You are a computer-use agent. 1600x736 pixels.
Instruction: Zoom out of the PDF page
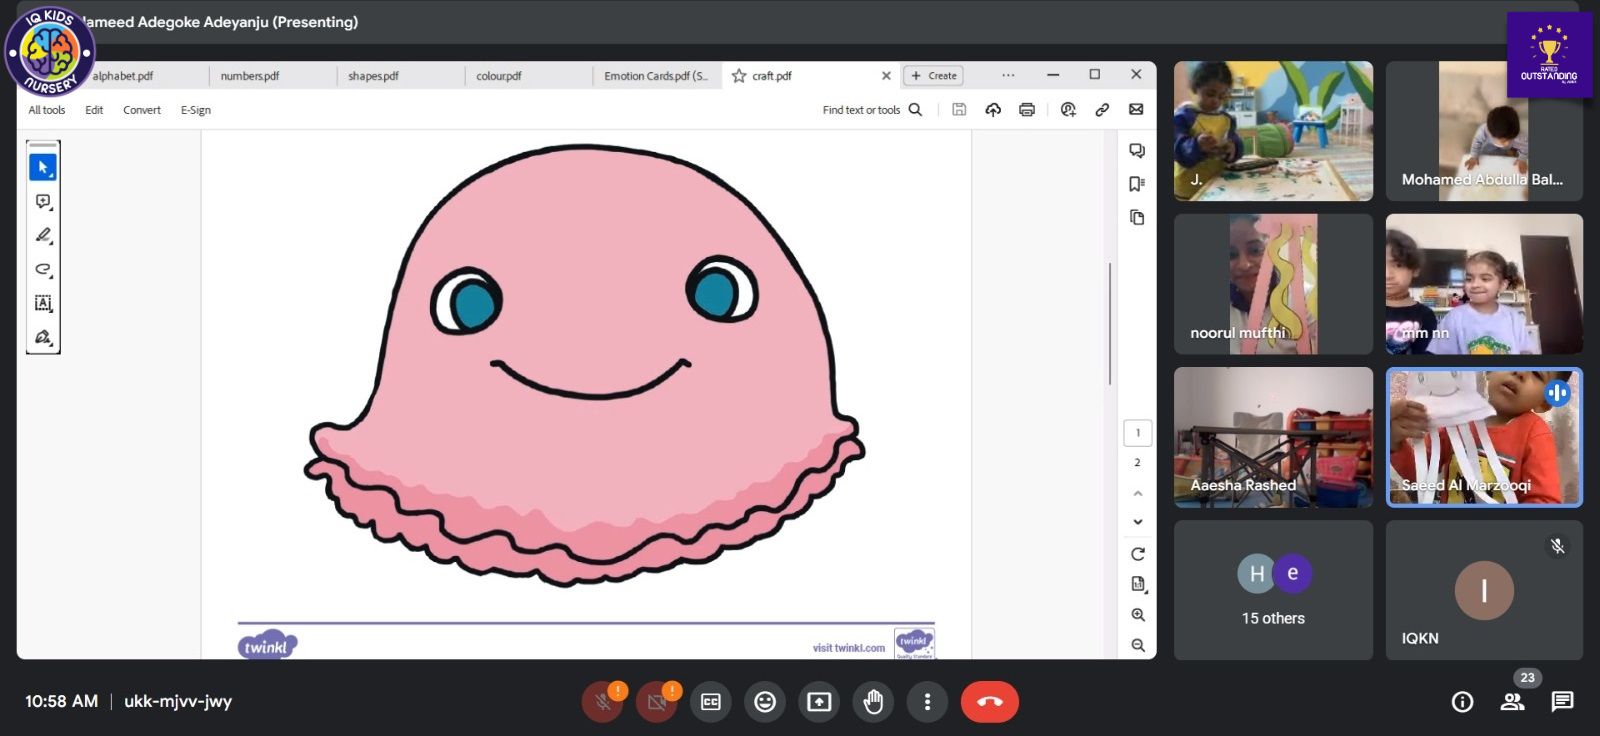click(1138, 646)
